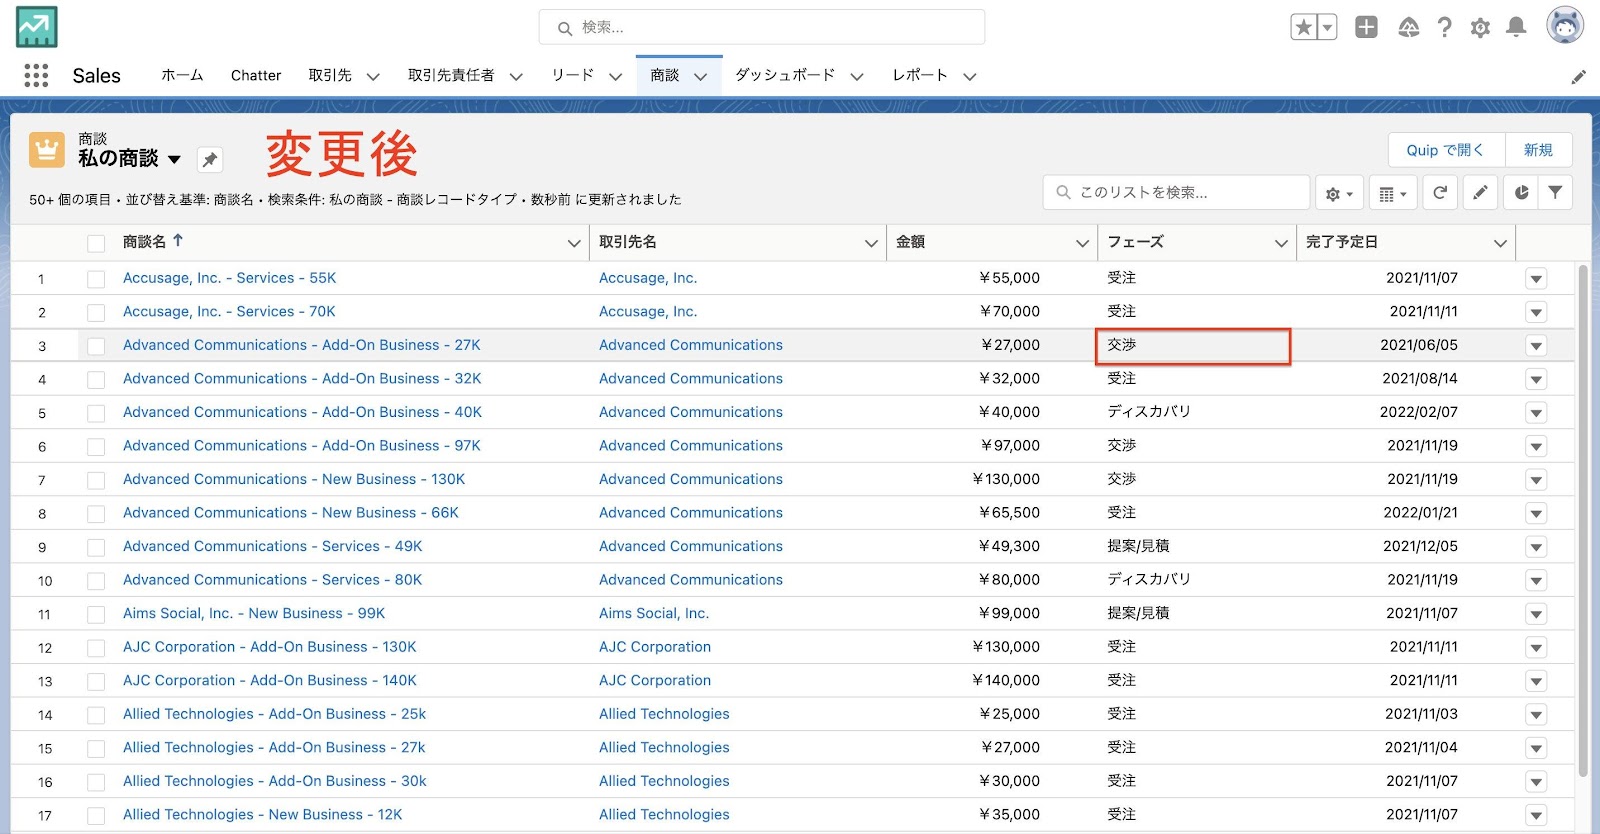1600x834 pixels.
Task: Open the レポート tab
Action: coord(920,75)
